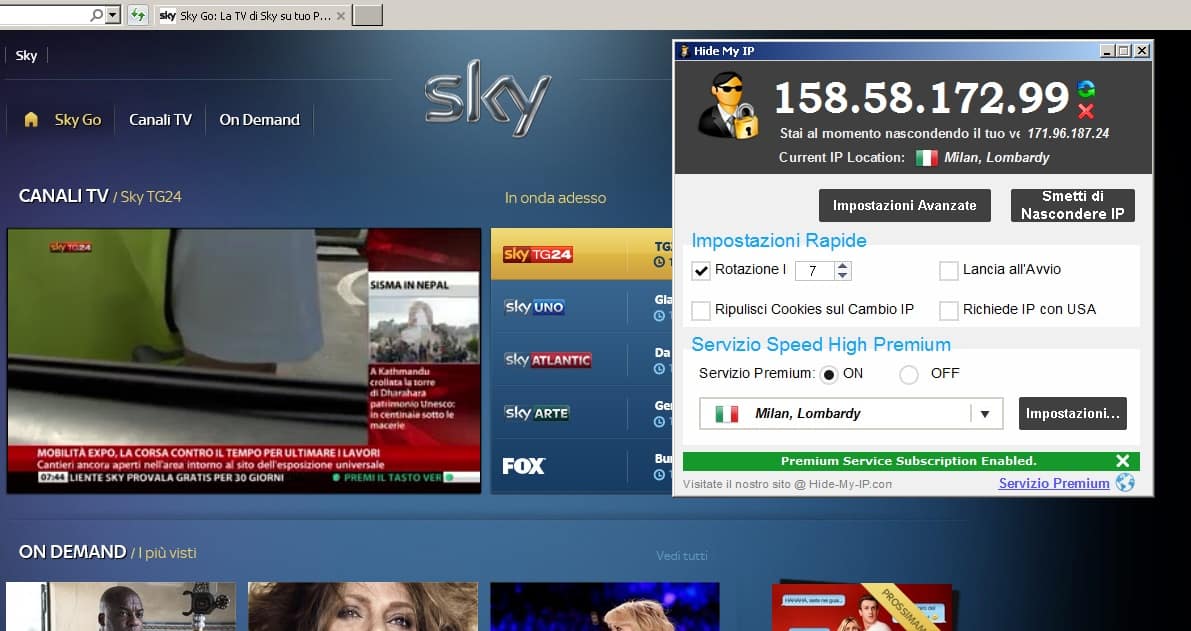
Task: Open the On Demand thumbnail with blue stage
Action: tap(605, 607)
